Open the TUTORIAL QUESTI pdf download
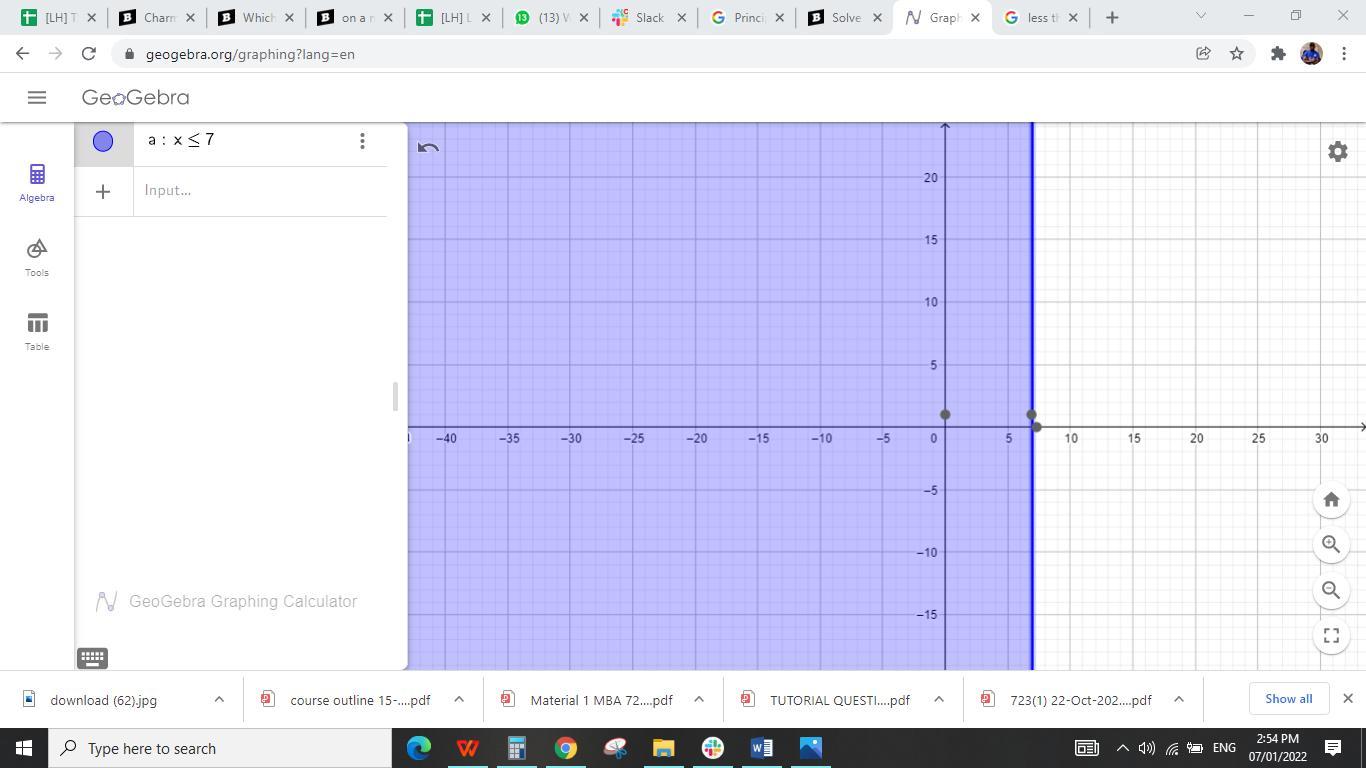This screenshot has height=768, width=1366. pyautogui.click(x=839, y=700)
